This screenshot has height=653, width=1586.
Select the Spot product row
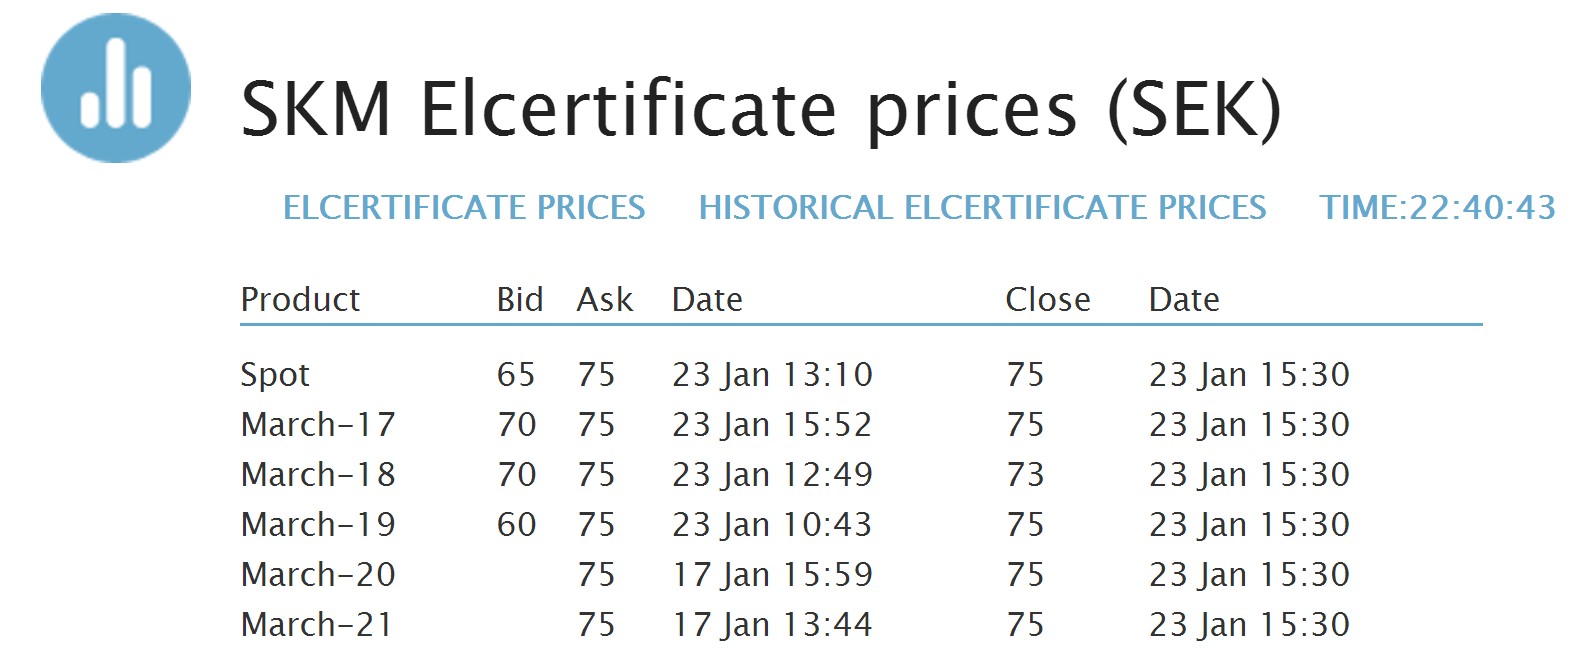click(275, 375)
